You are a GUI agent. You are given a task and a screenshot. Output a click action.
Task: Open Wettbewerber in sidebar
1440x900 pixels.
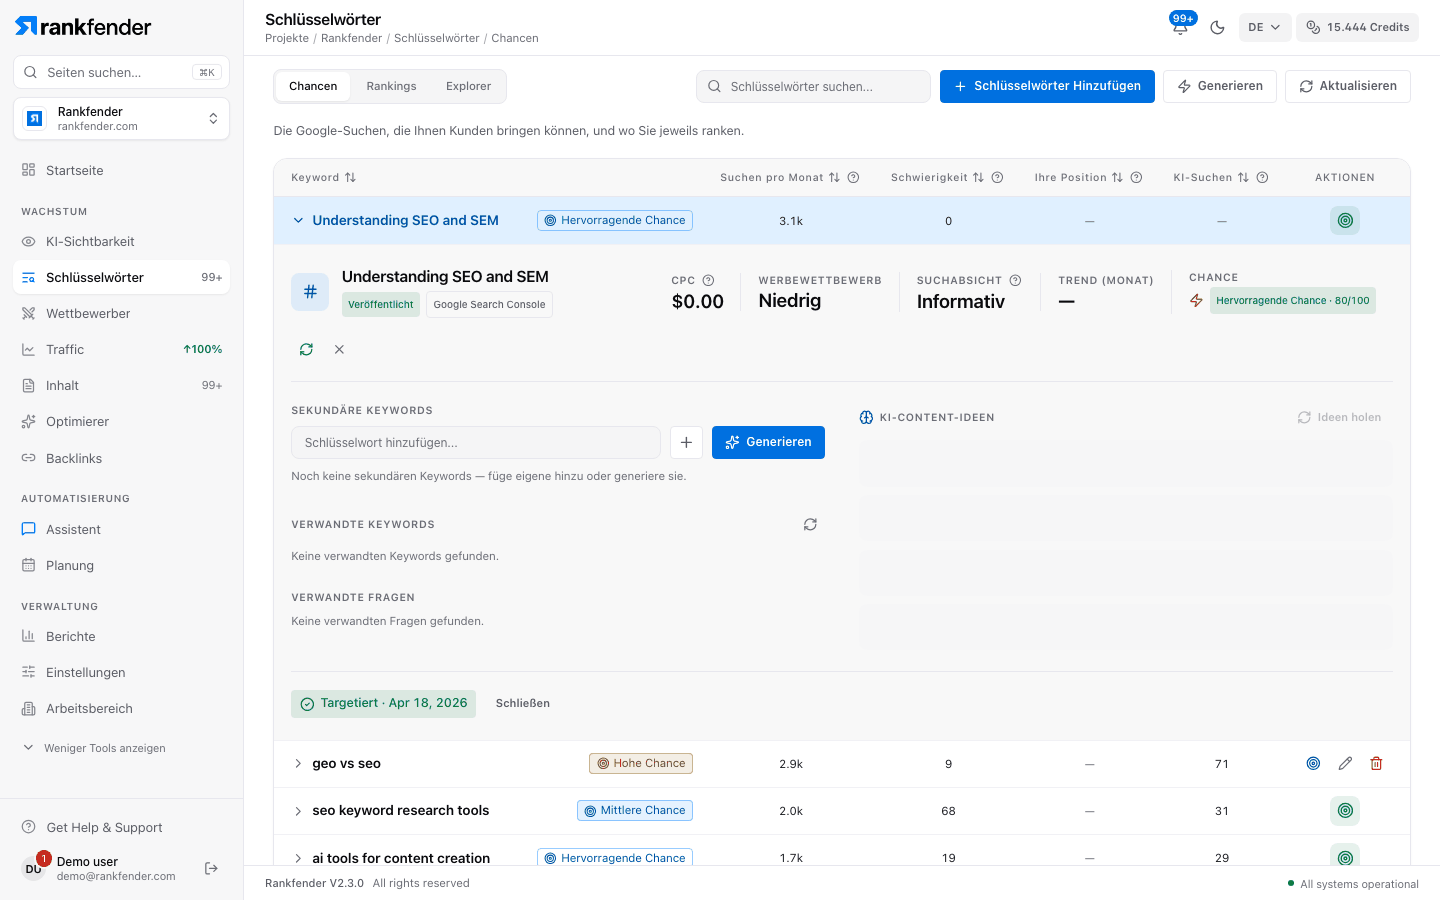pyautogui.click(x=121, y=313)
